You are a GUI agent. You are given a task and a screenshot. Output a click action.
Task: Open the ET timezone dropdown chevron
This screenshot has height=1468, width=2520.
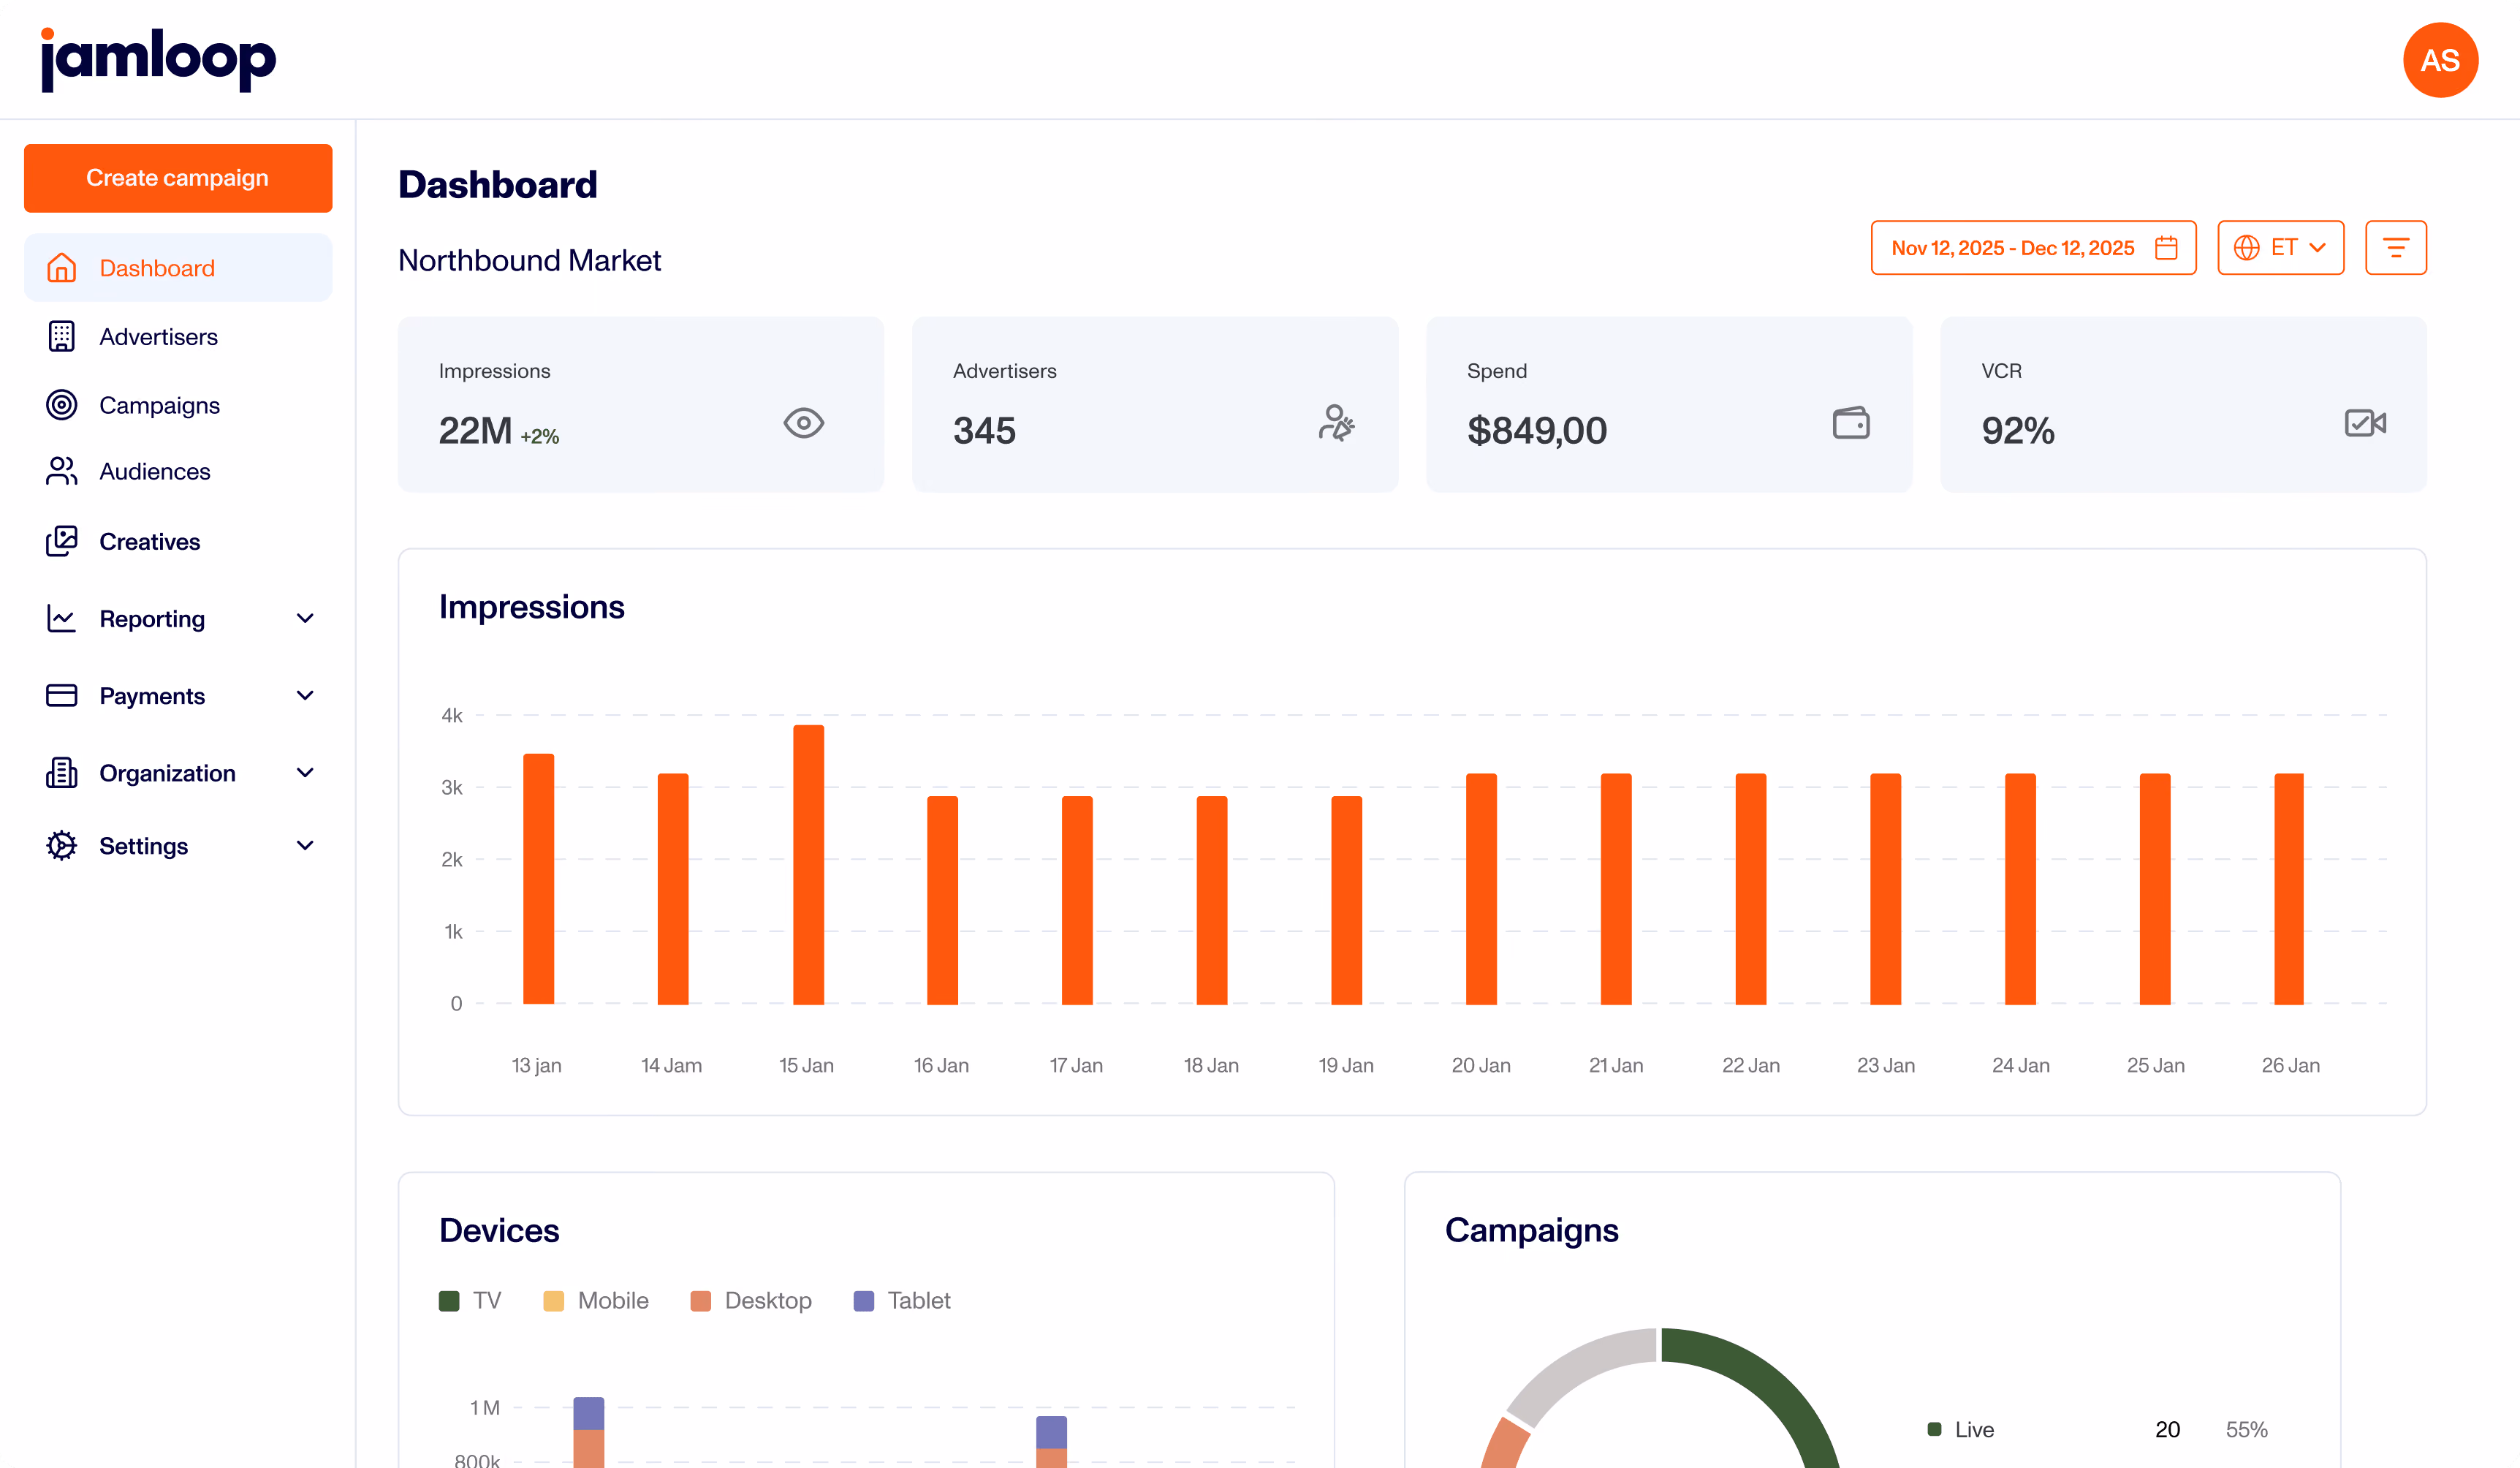pyautogui.click(x=2318, y=248)
